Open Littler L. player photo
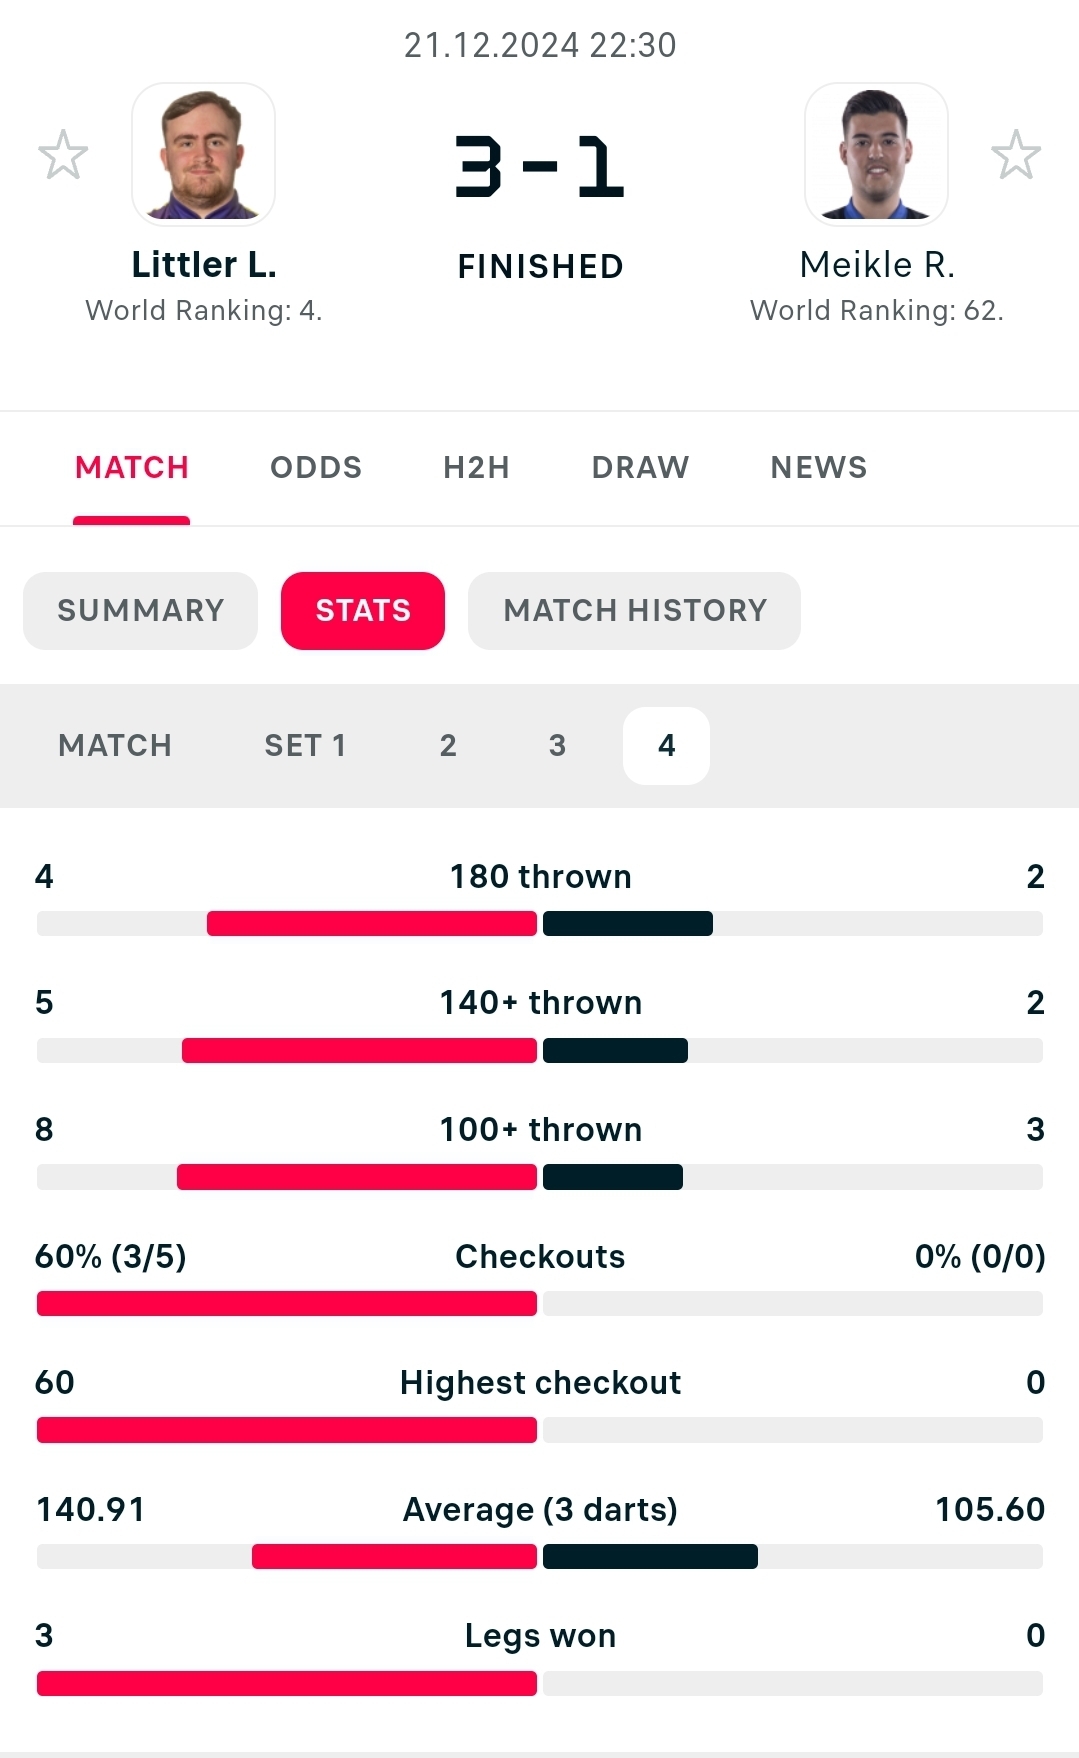The width and height of the screenshot is (1079, 1758). tap(203, 154)
